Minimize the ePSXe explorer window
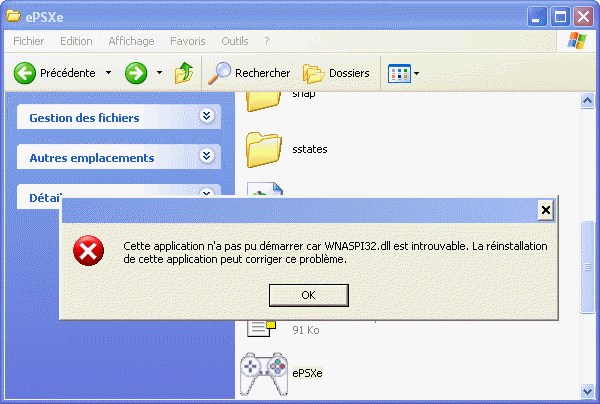This screenshot has width=600, height=404. [x=537, y=17]
